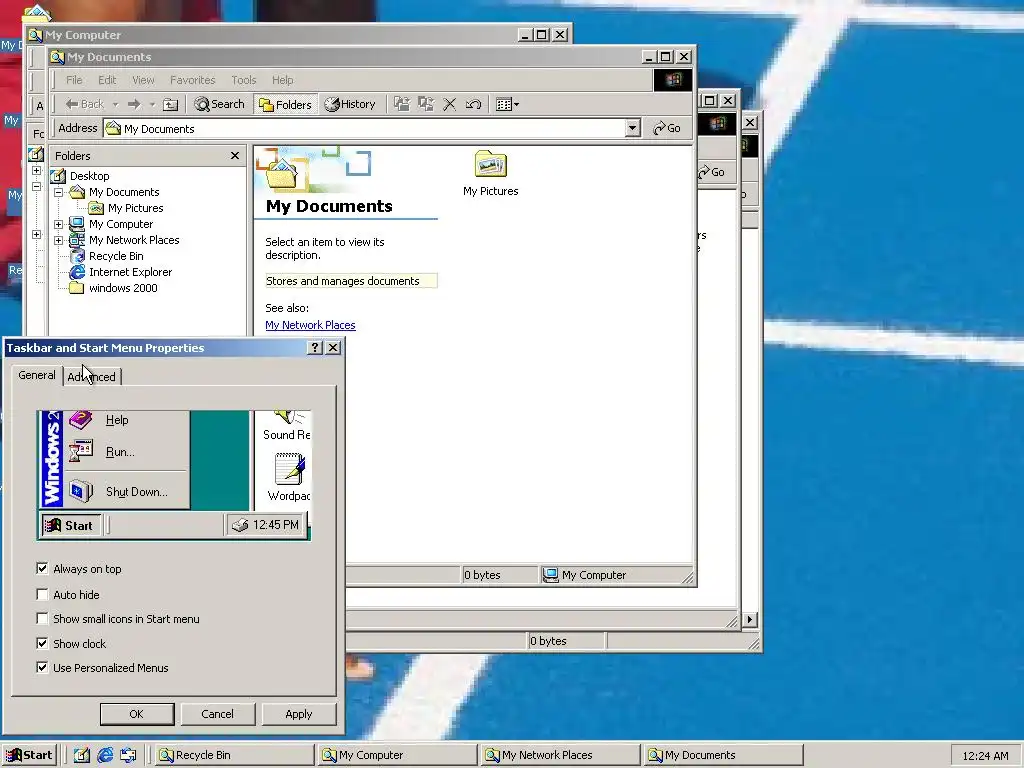Image resolution: width=1024 pixels, height=768 pixels.
Task: Select Recycle Bin in folder tree
Action: pos(116,256)
